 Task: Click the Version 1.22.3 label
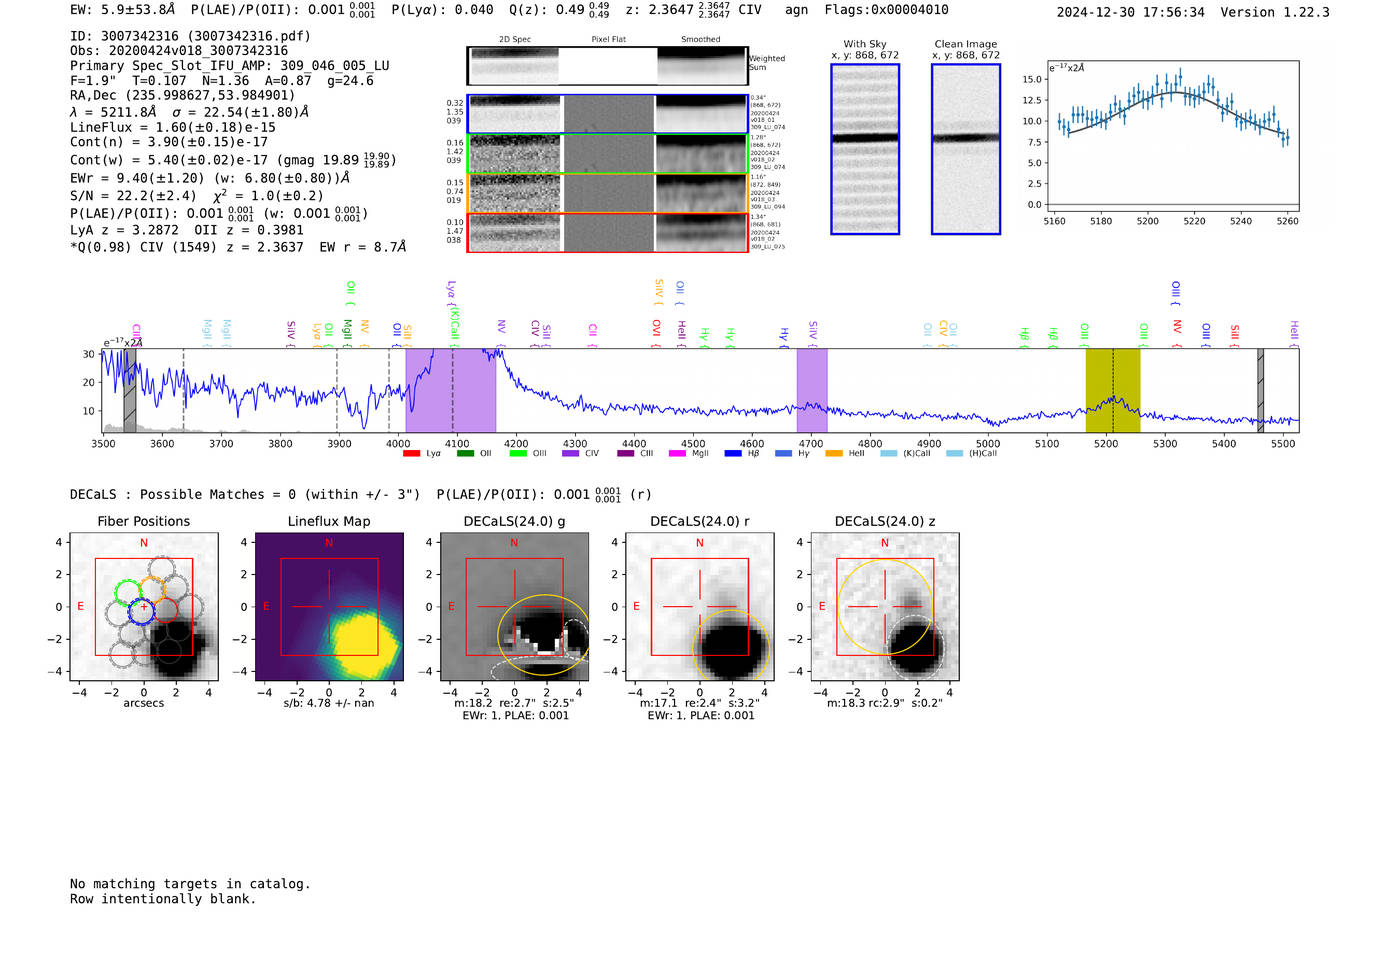(x=1275, y=13)
